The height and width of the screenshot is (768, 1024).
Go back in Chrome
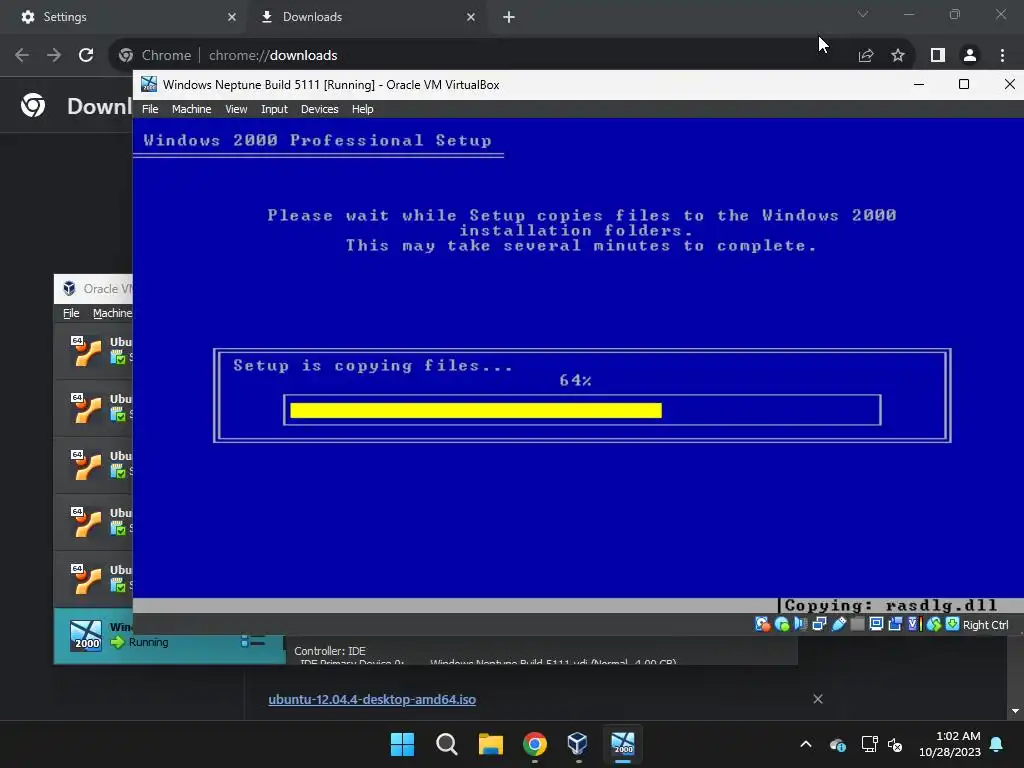[22, 55]
